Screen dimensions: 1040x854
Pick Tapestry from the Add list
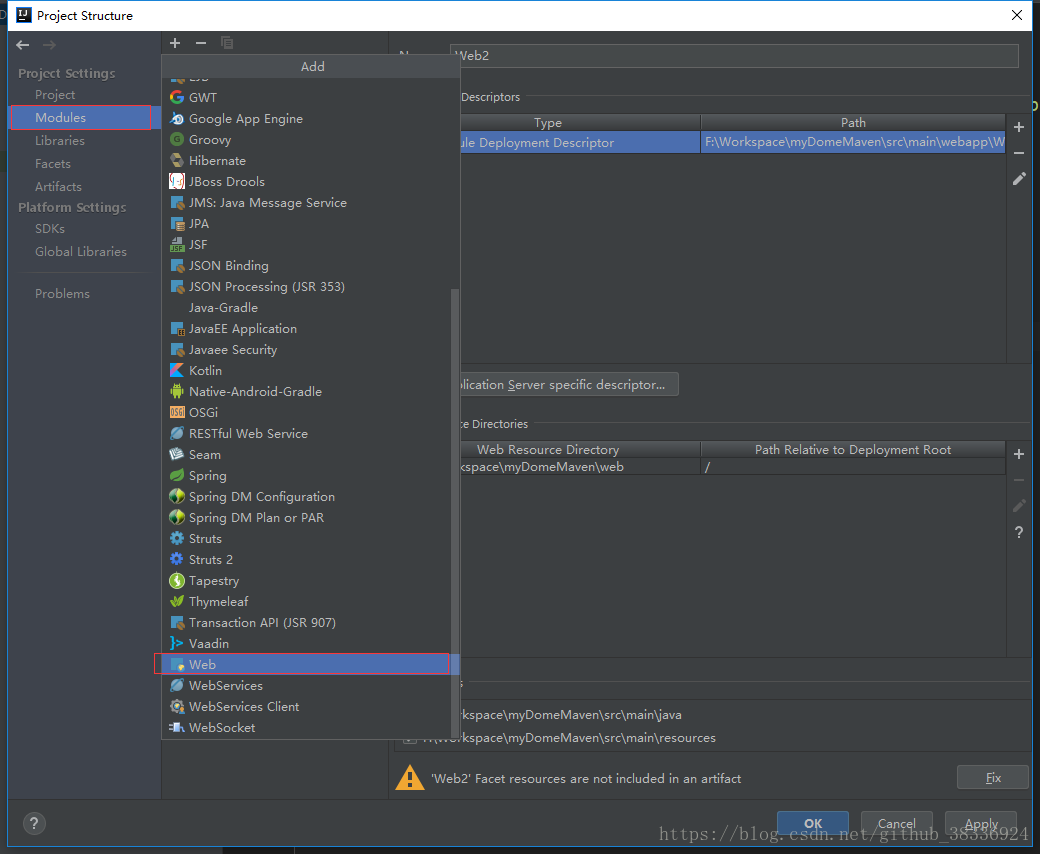point(305,581)
